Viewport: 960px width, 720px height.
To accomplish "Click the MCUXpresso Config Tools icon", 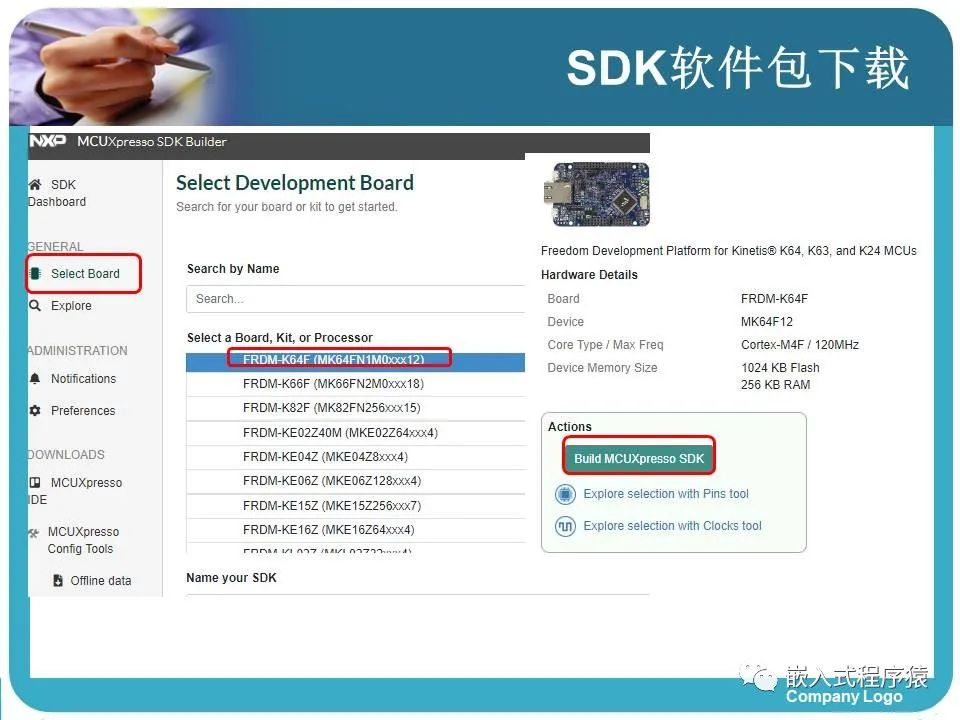I will (33, 533).
